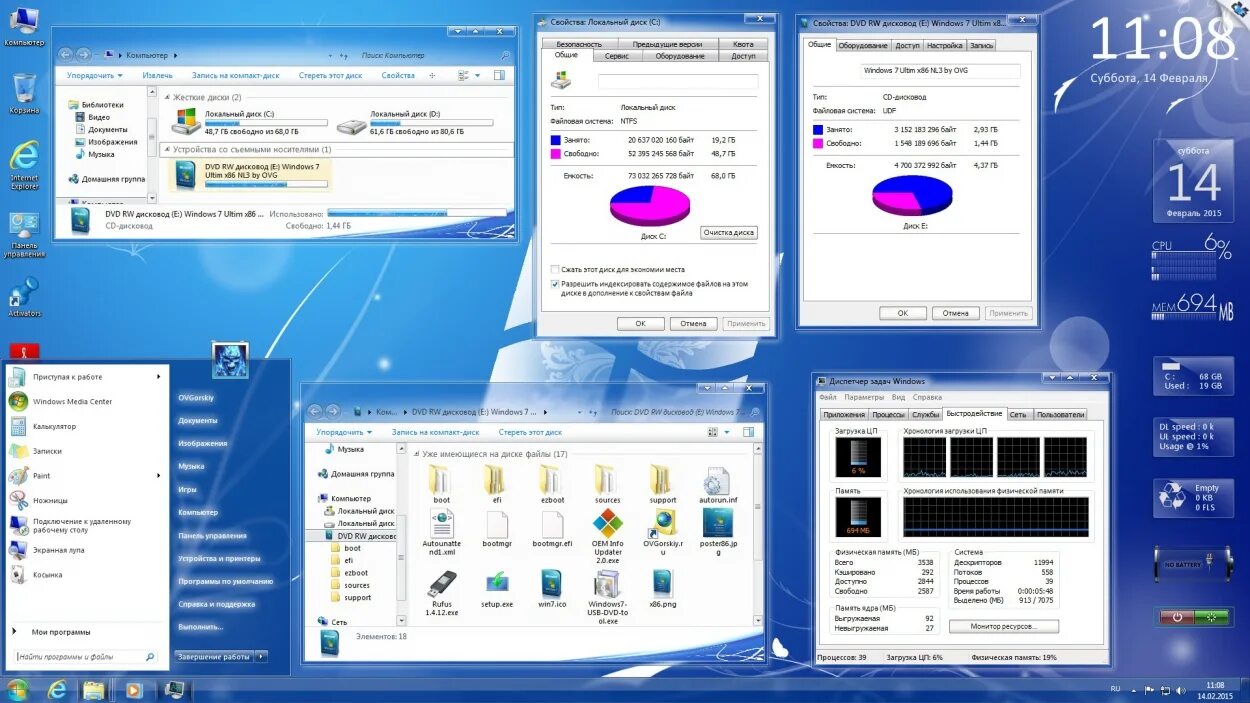Open Internet Explorer on the taskbar
1250x703 pixels.
tap(57, 690)
